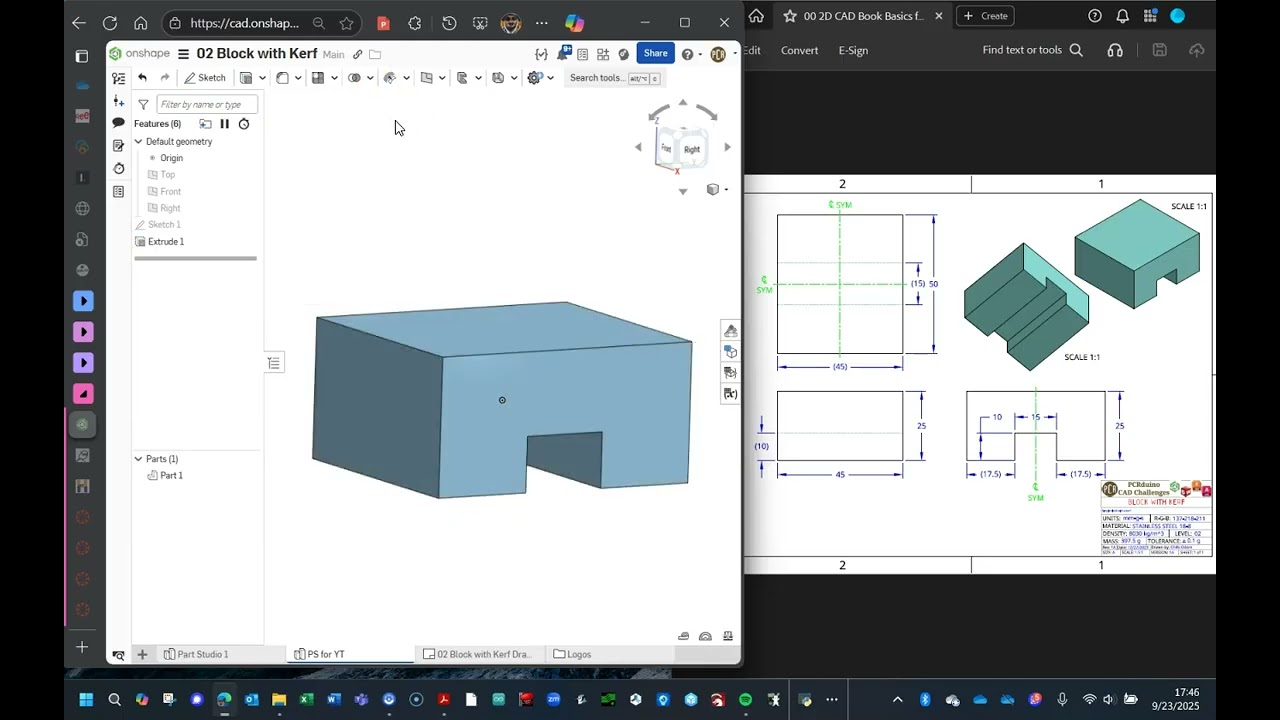The image size is (1280, 720).
Task: Open Onshape help menu
Action: coord(687,54)
